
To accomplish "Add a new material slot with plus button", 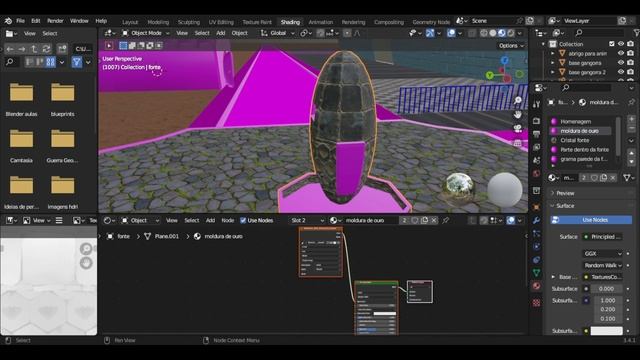I will 631,119.
